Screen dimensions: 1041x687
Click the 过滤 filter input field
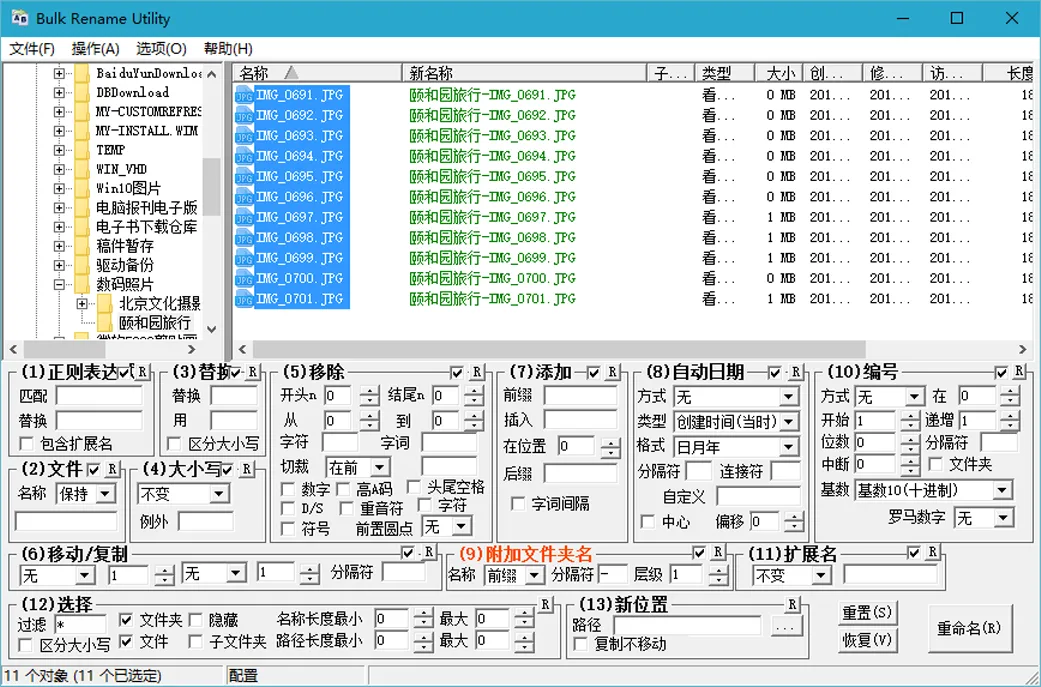80,625
